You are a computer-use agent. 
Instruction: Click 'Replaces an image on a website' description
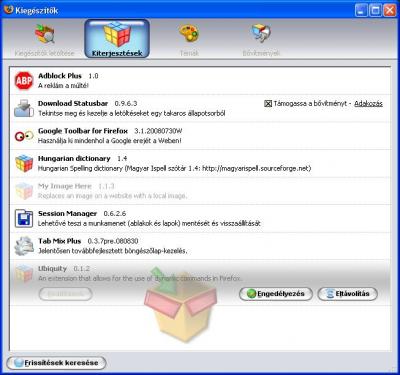pyautogui.click(x=112, y=196)
